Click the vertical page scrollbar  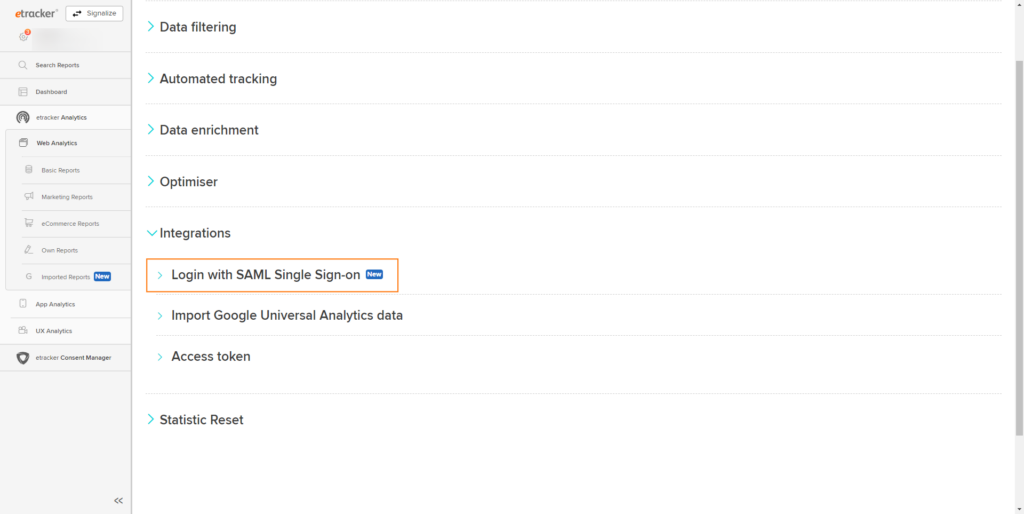(x=1019, y=248)
